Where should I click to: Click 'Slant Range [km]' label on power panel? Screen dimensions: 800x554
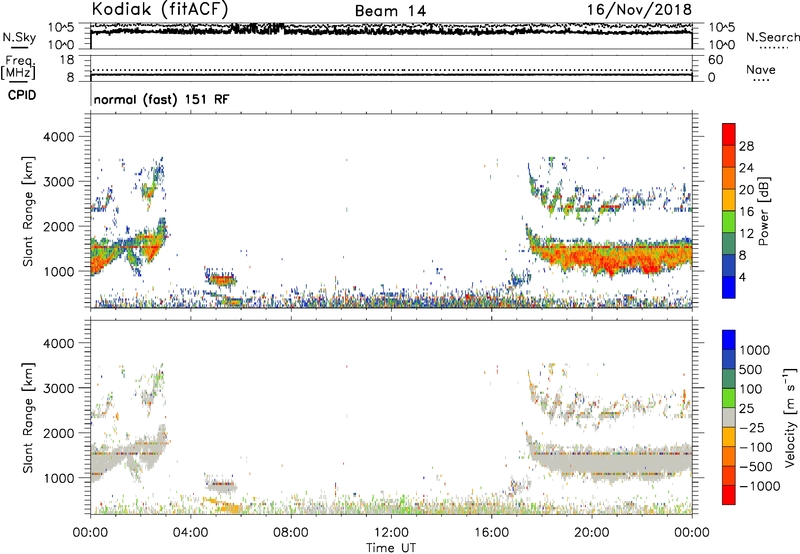tap(28, 211)
